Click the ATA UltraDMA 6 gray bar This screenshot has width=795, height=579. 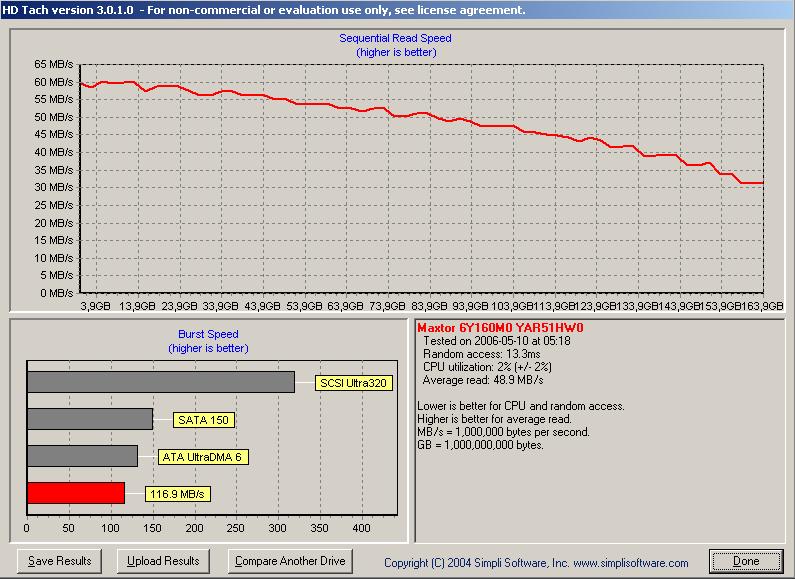point(82,456)
